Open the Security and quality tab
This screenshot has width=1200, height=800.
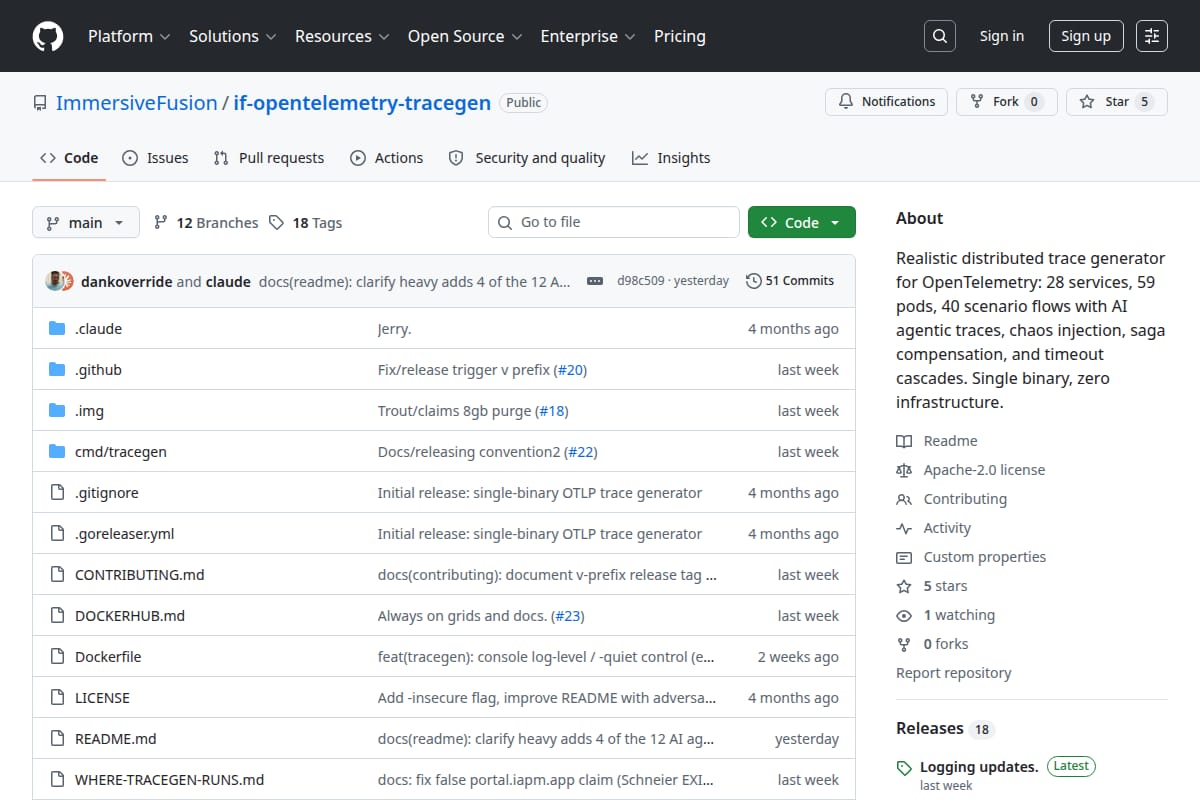pyautogui.click(x=527, y=158)
